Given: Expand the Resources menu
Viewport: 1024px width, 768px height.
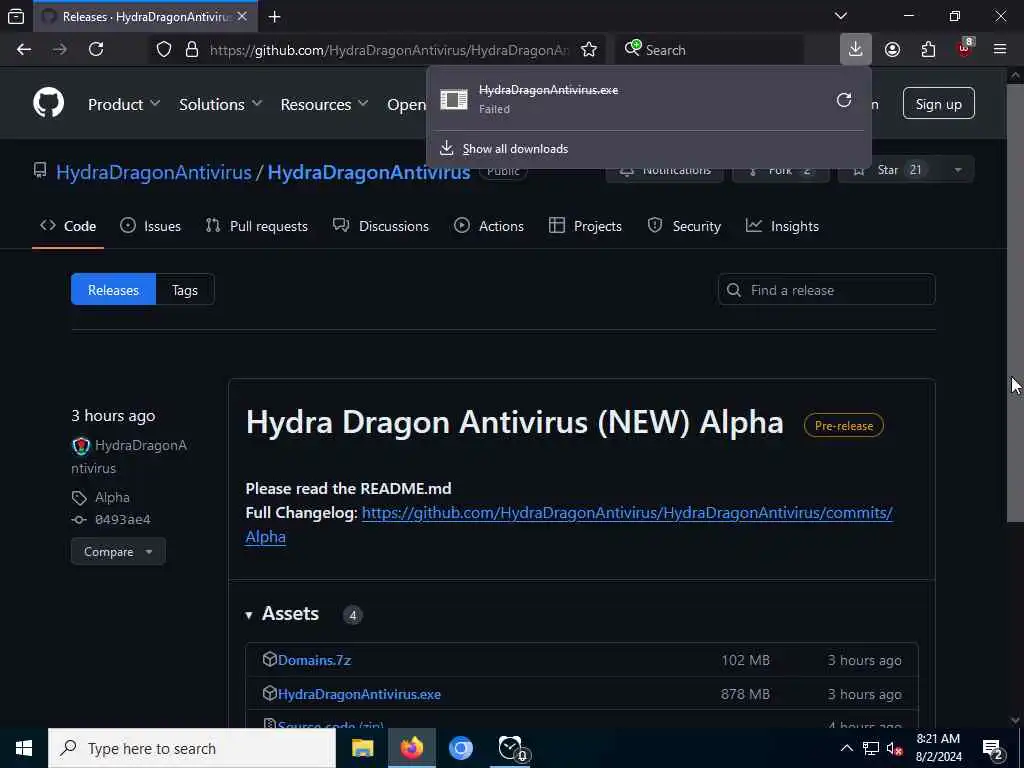Looking at the screenshot, I should click(324, 104).
